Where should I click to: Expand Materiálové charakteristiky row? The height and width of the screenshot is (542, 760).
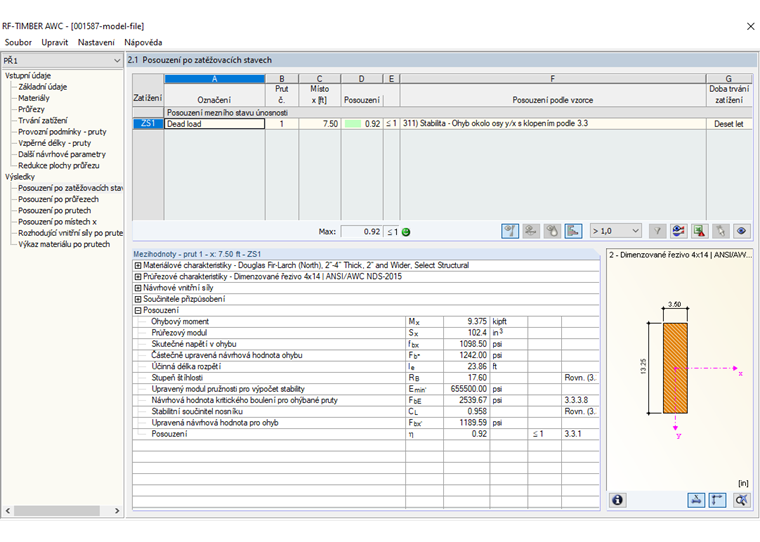tap(138, 265)
